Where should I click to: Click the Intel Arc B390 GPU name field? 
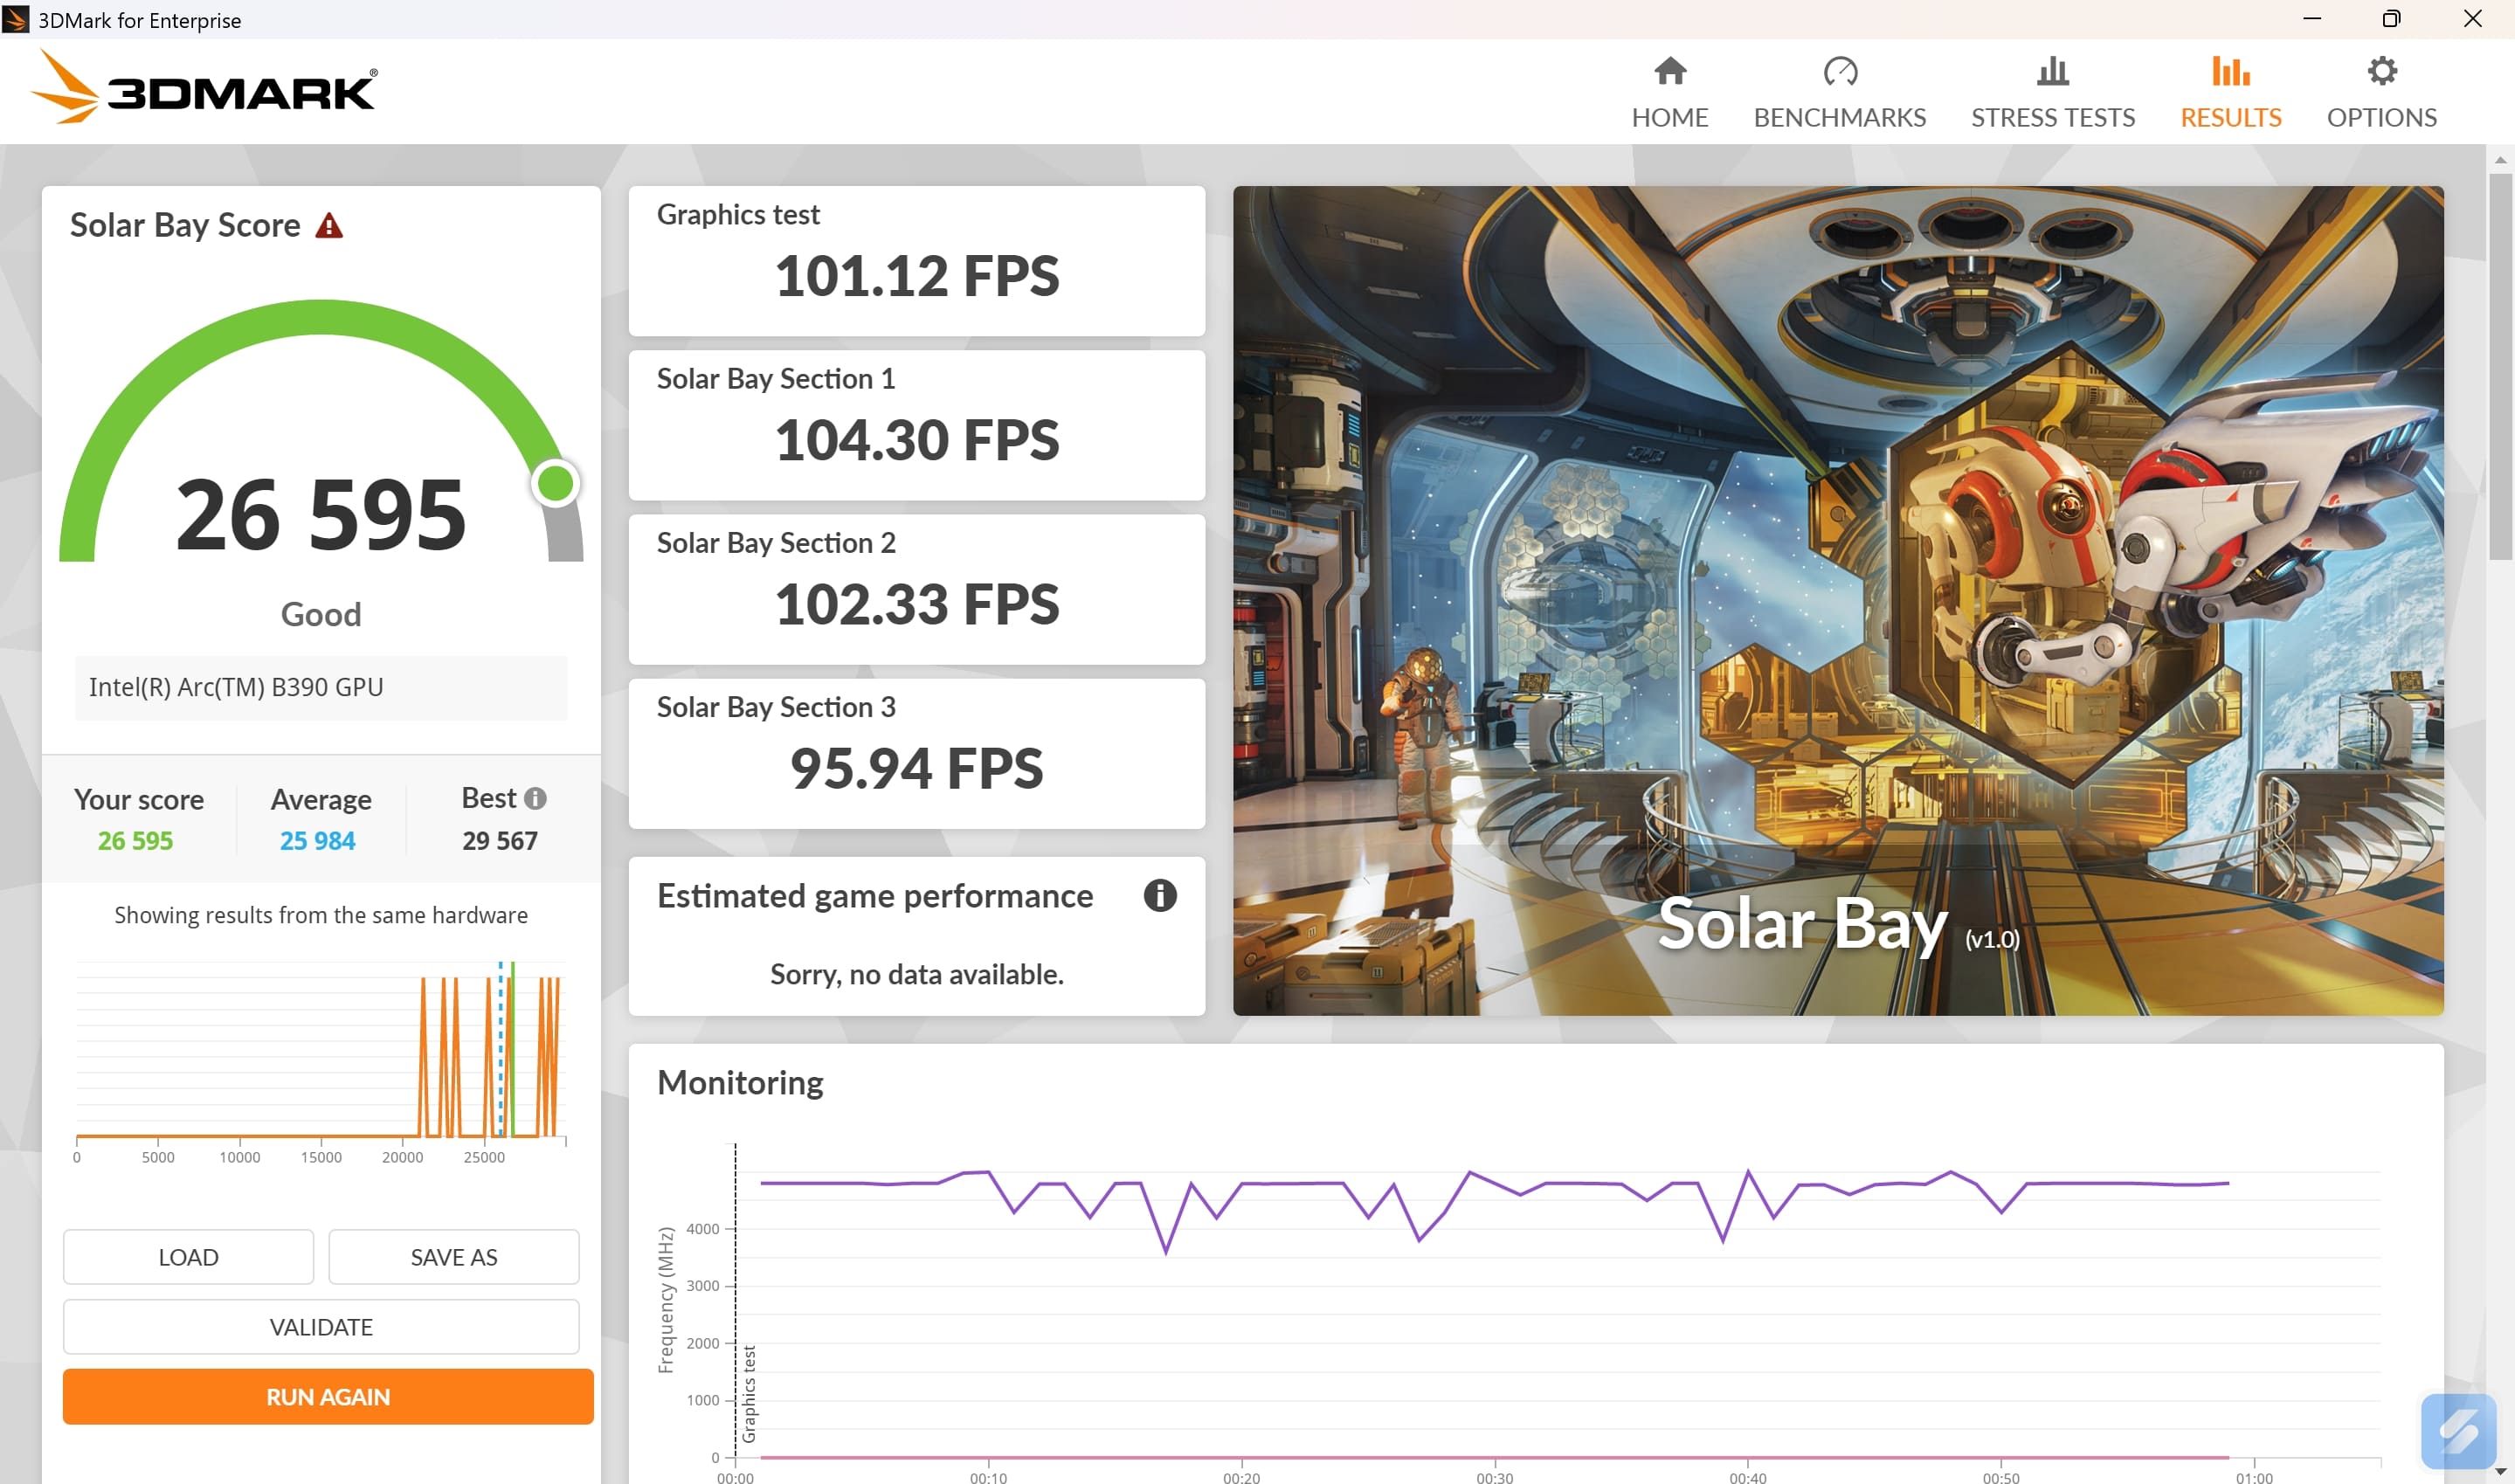321,687
